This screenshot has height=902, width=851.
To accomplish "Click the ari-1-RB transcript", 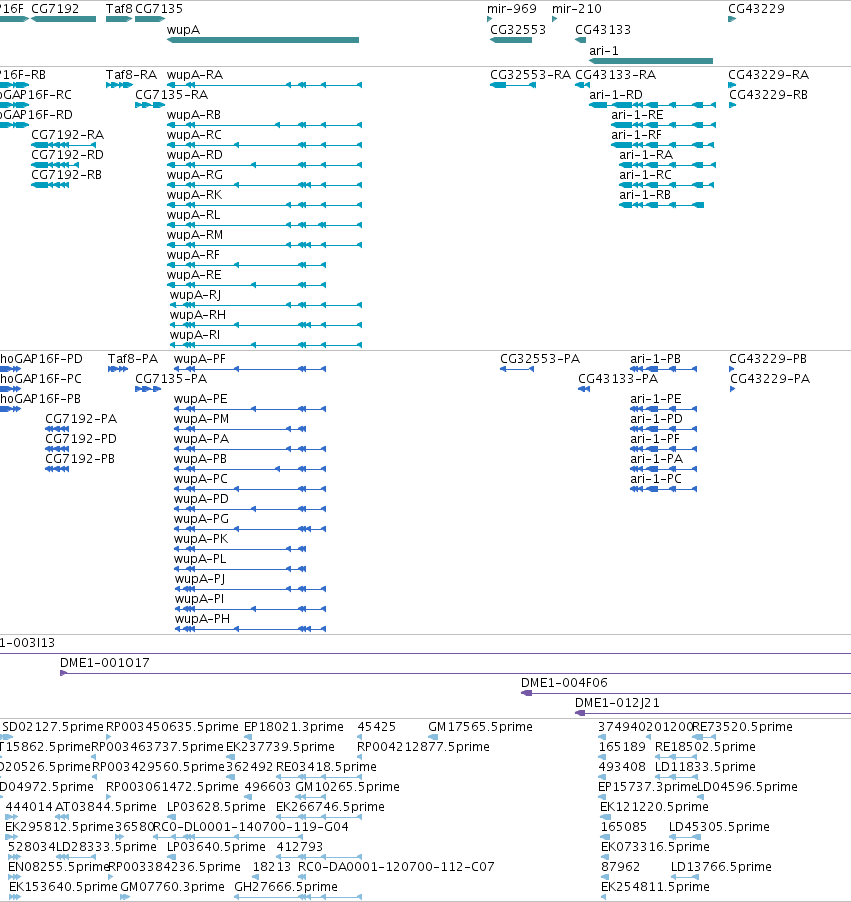I will 645,194.
